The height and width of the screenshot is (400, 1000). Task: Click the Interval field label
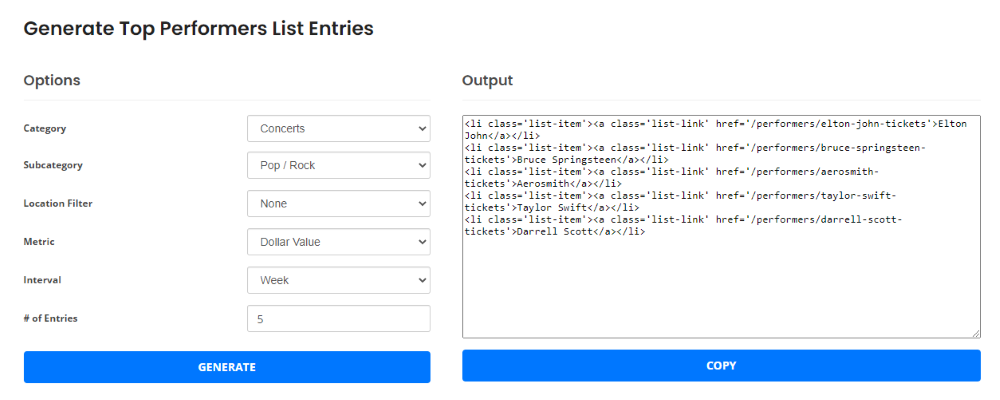[43, 280]
